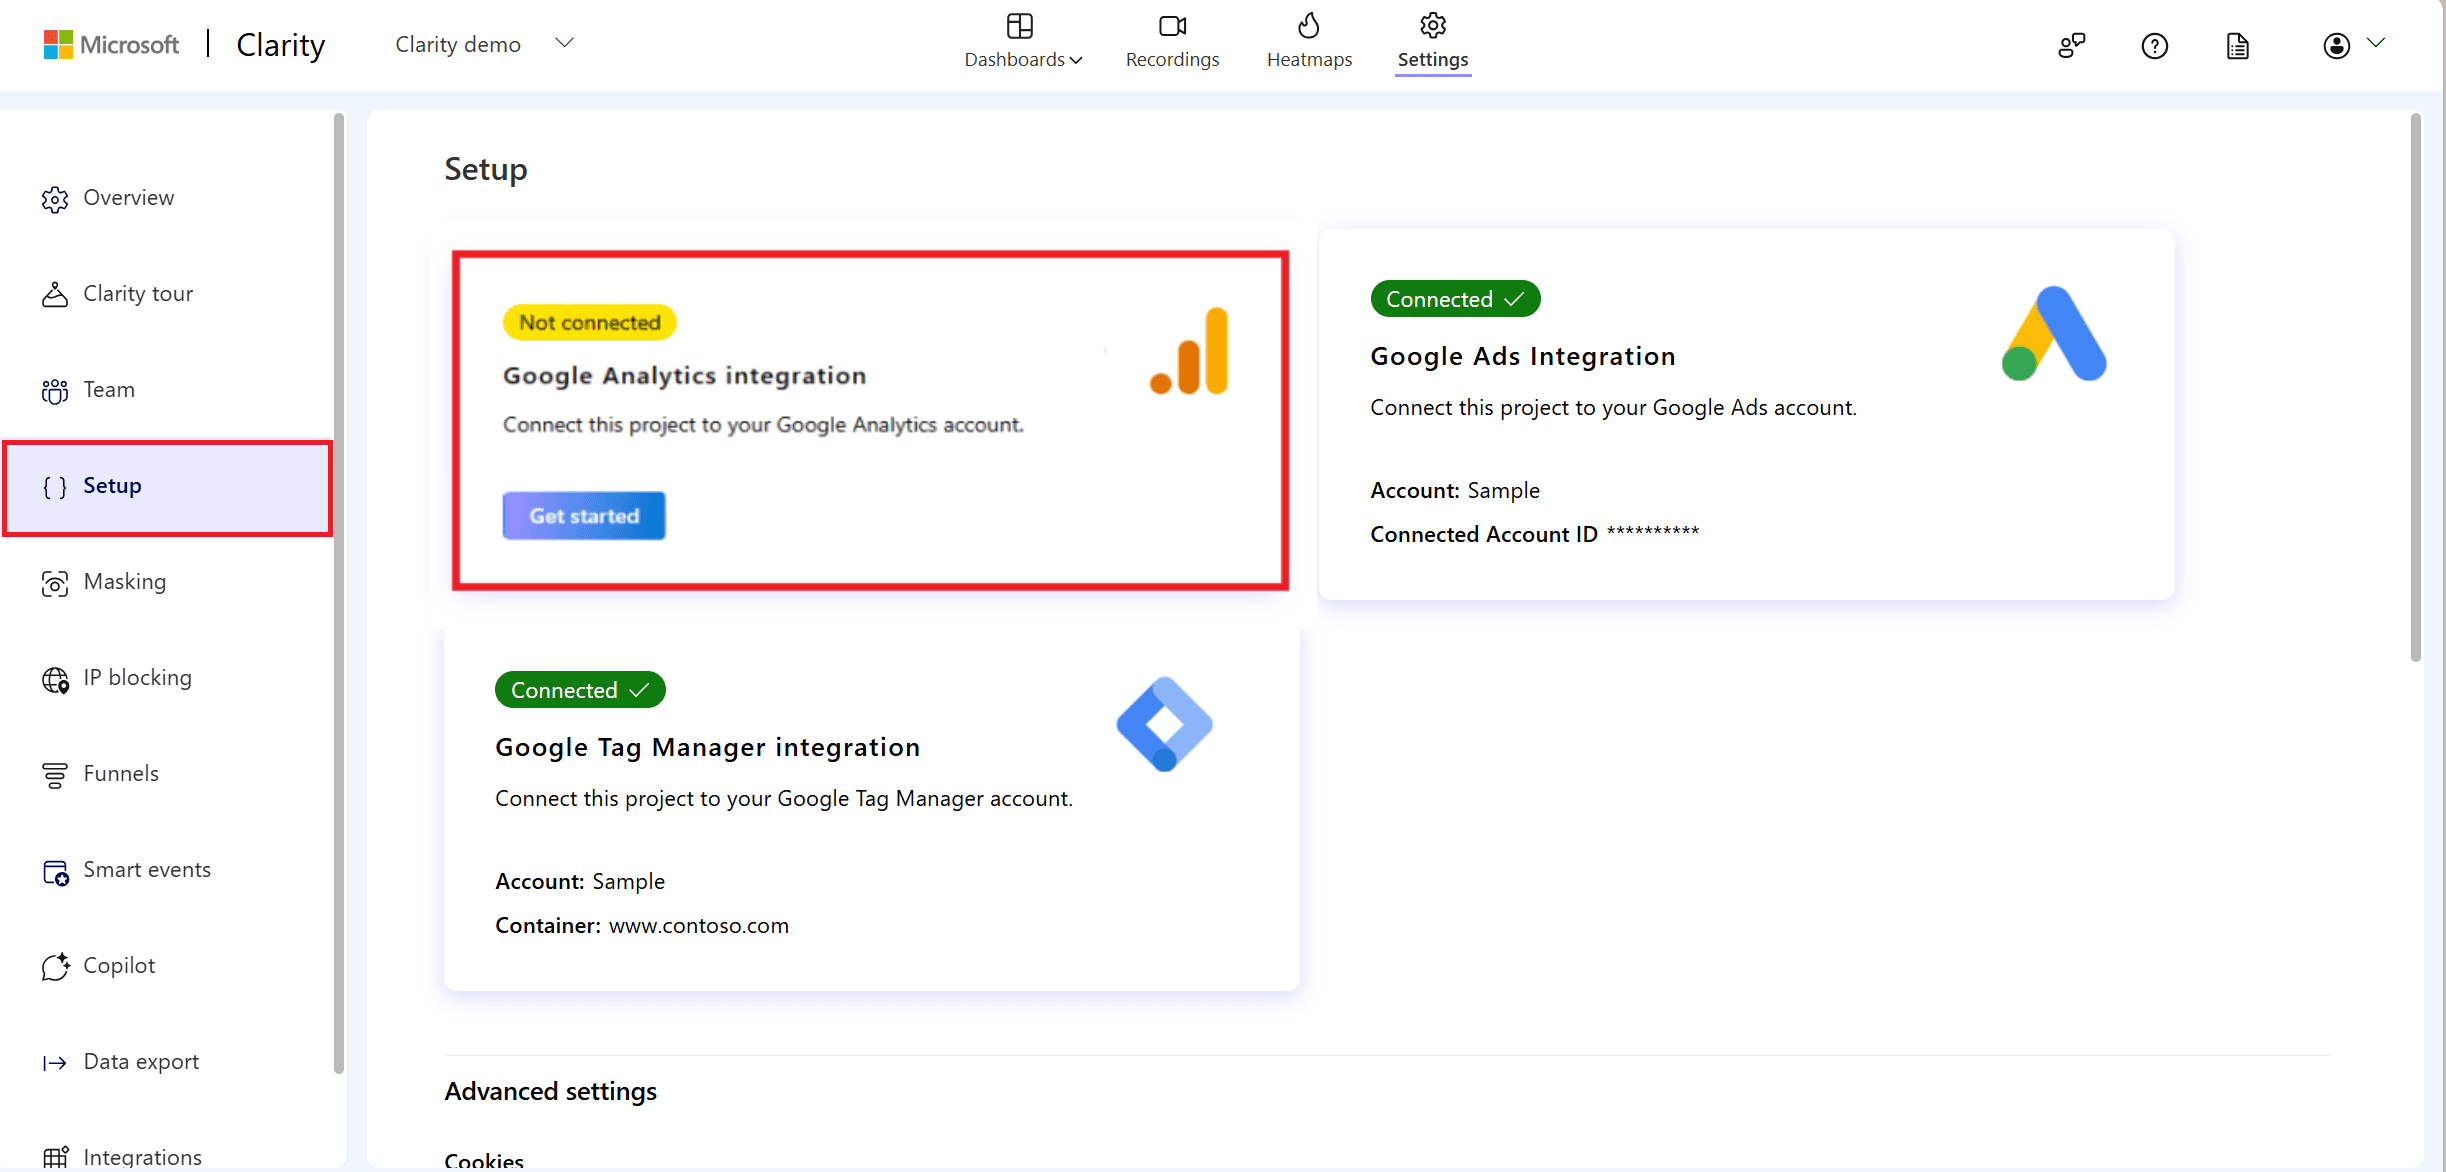Click the Google Ads logo
2446x1172 pixels.
tap(2054, 334)
